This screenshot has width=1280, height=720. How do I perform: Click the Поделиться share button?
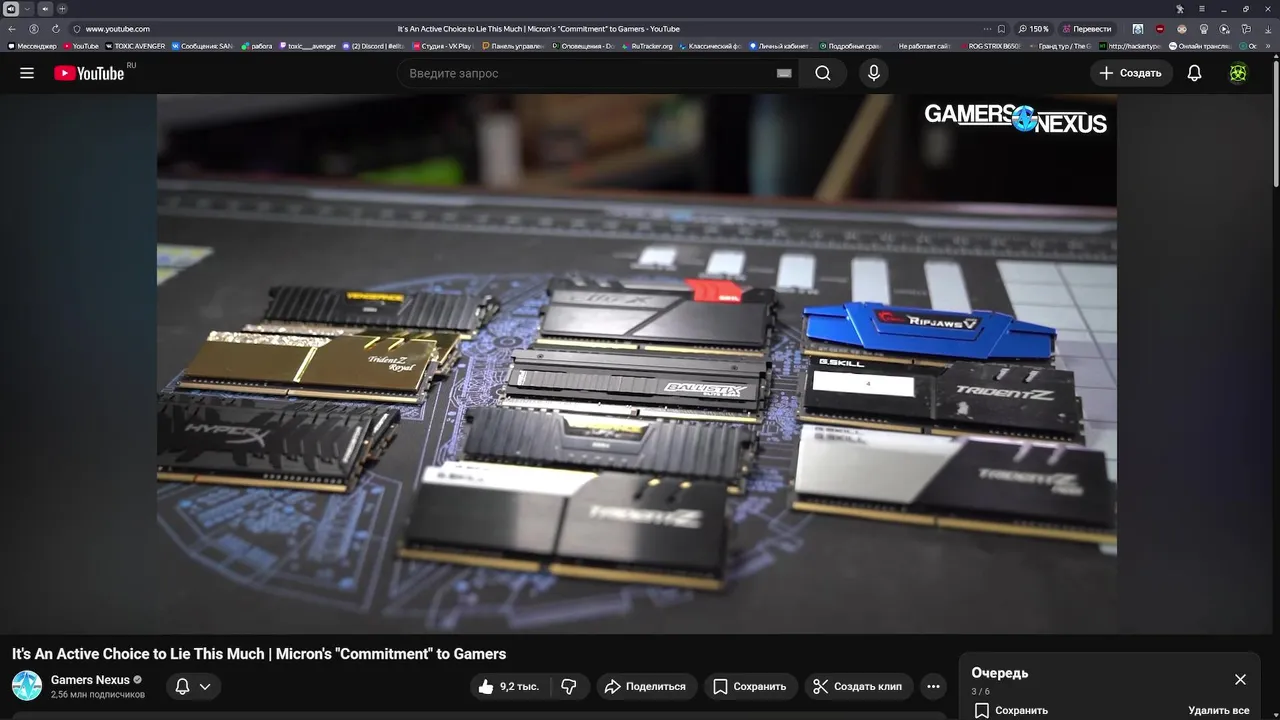(646, 686)
